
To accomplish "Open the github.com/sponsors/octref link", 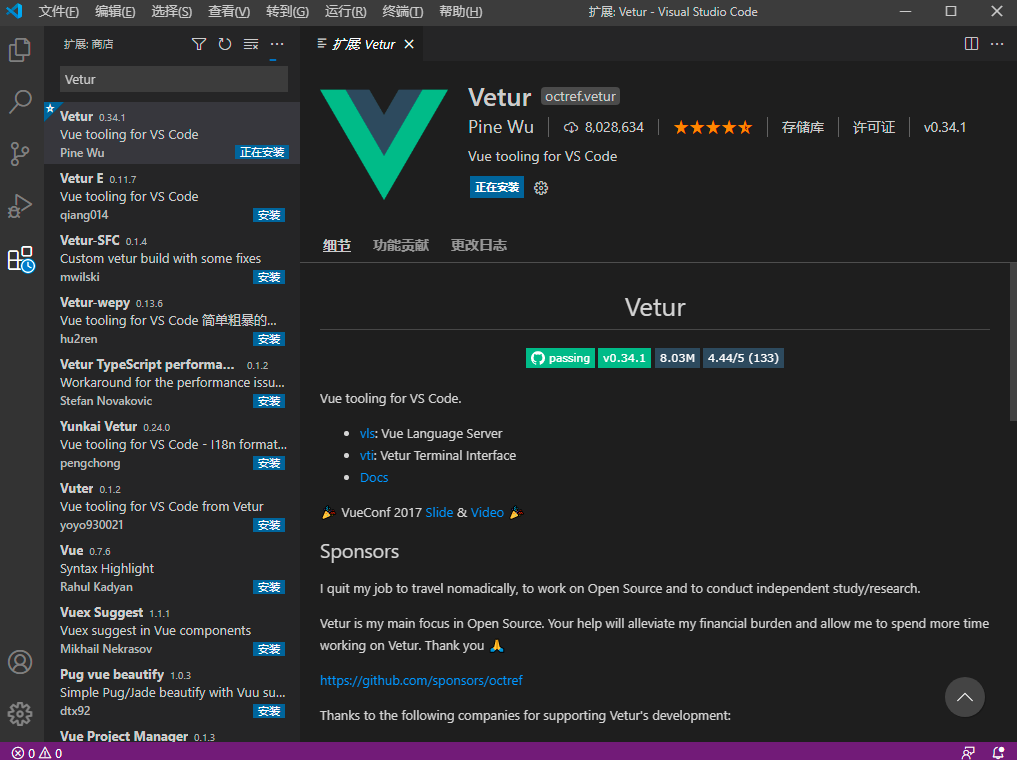I will pyautogui.click(x=421, y=680).
